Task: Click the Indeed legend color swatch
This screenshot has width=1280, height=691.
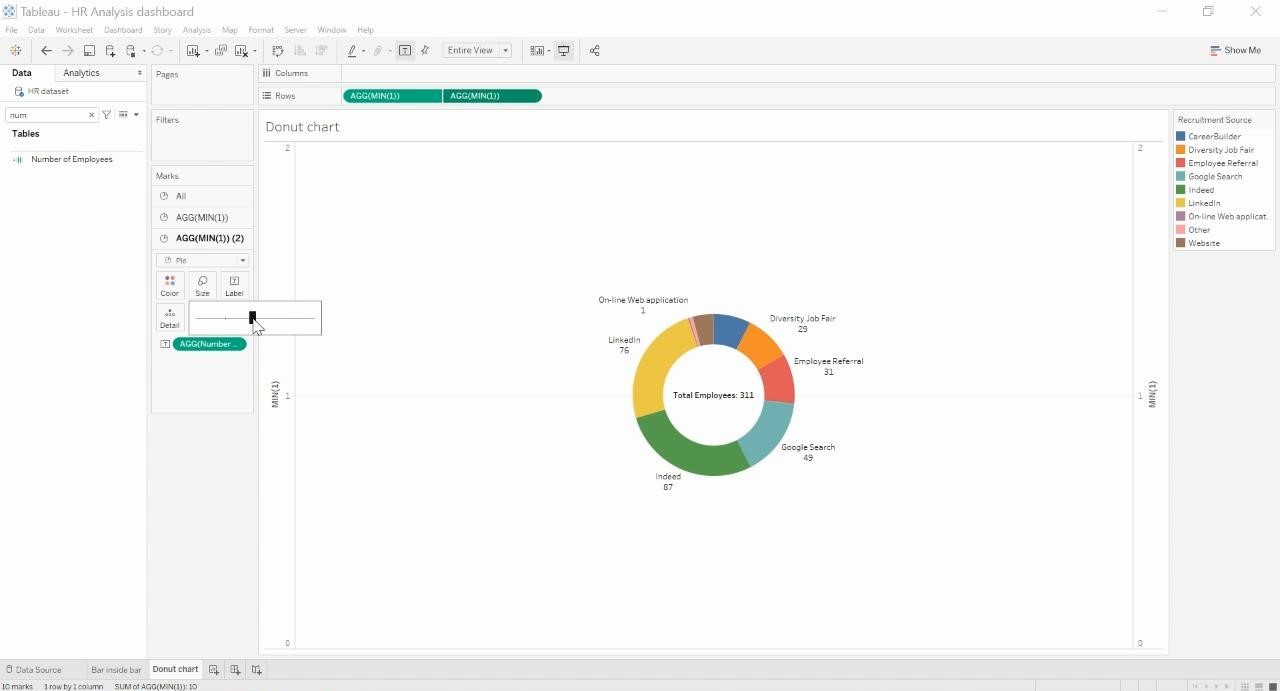Action: point(1181,190)
